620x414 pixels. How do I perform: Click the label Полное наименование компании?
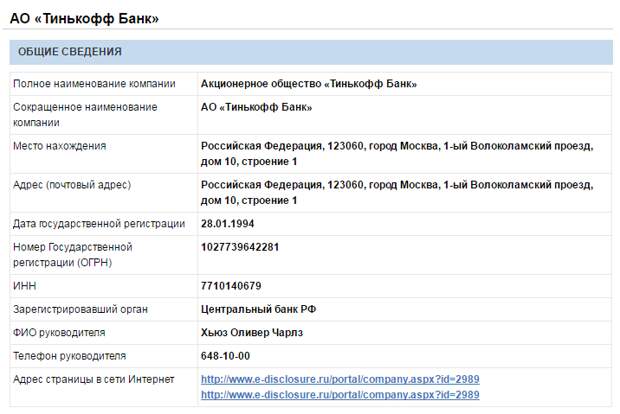pos(94,84)
